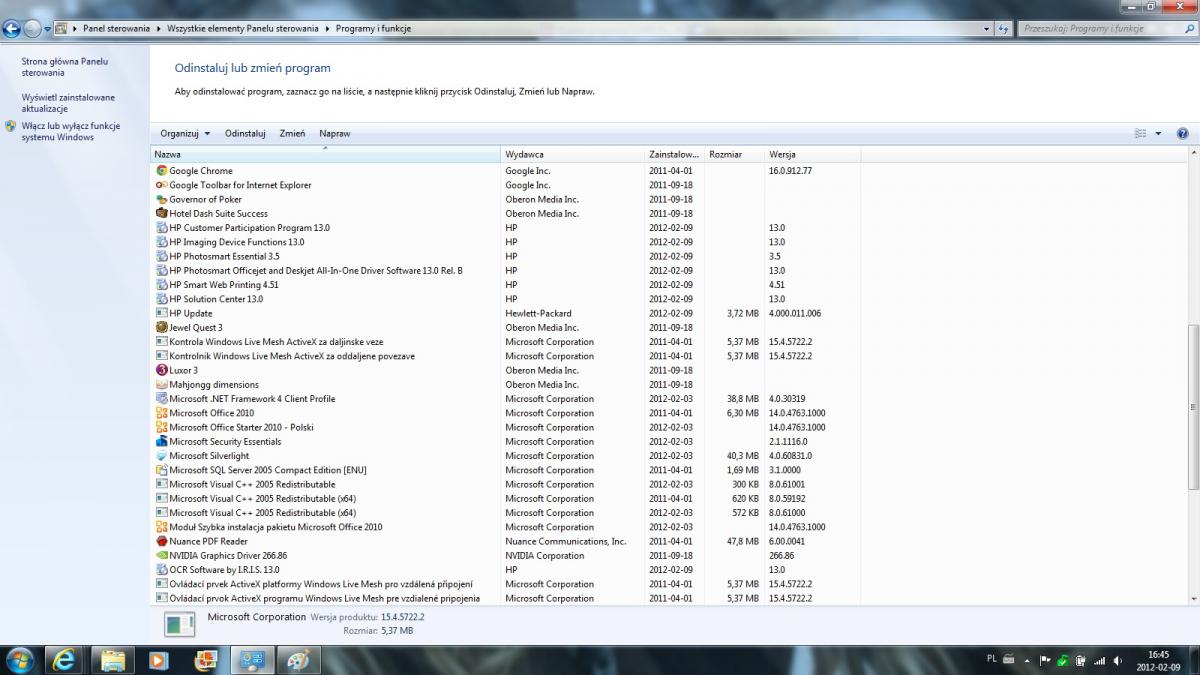Image resolution: width=1200 pixels, height=675 pixels.
Task: Select Moduł Szybka instalacja pakietu Microsoft Office
Action: tap(505, 527)
